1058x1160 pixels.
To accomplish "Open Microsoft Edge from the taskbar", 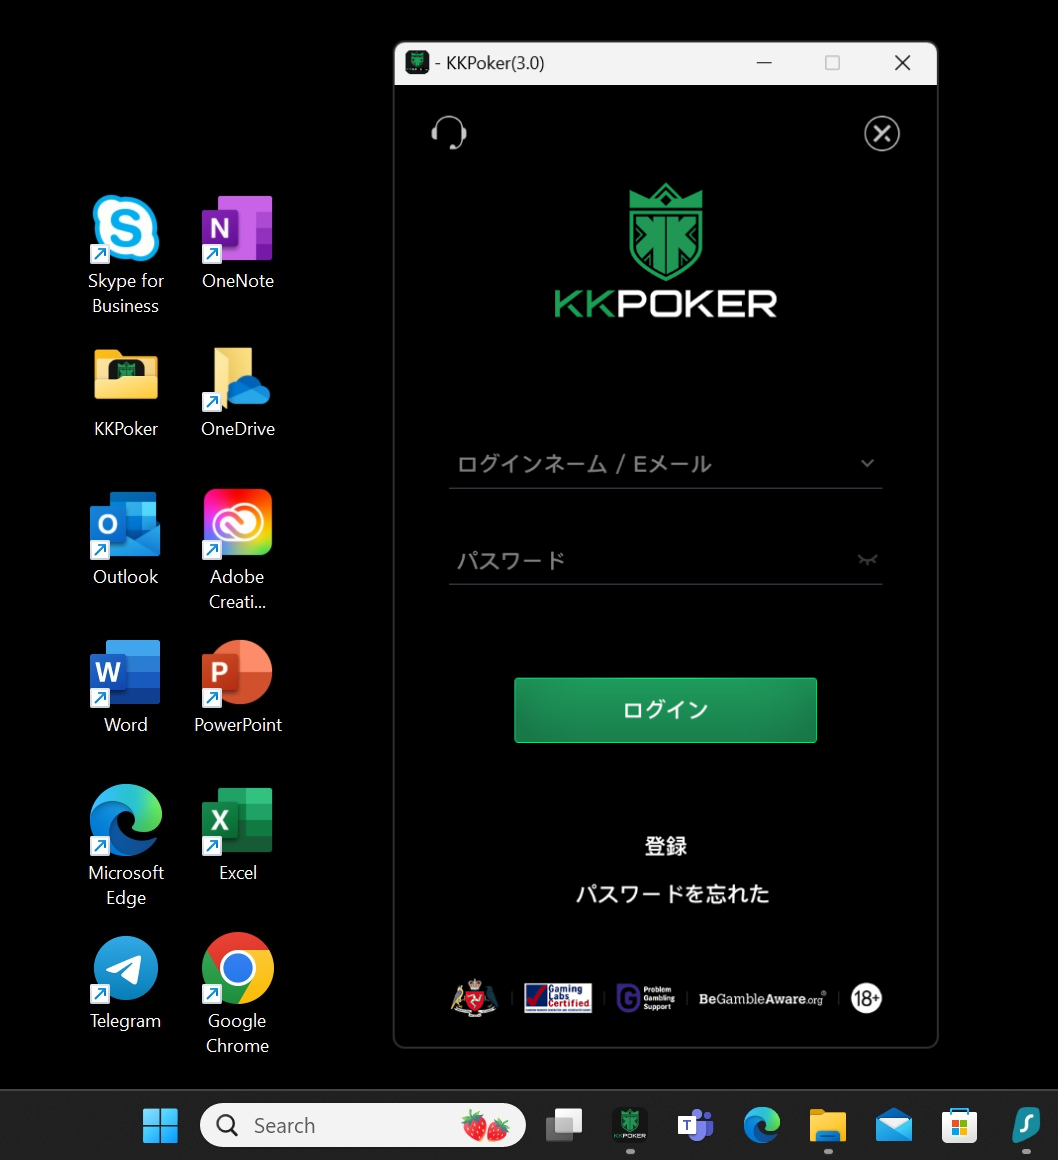I will [761, 1125].
